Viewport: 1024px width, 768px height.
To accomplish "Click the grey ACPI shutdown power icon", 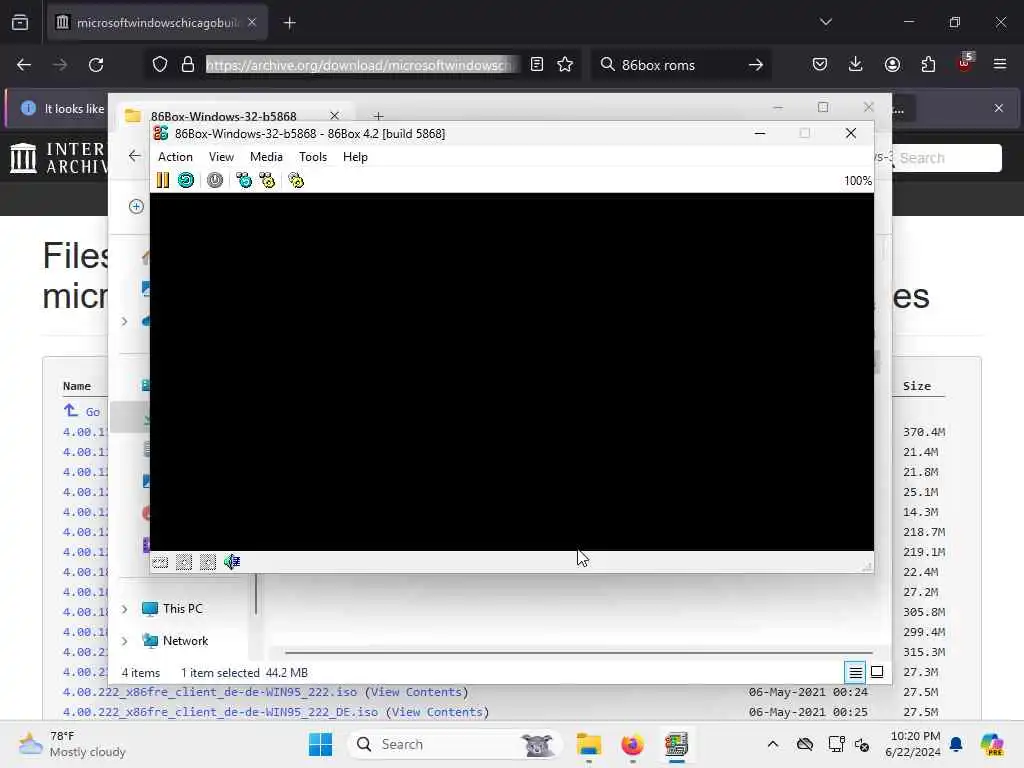I will point(215,180).
